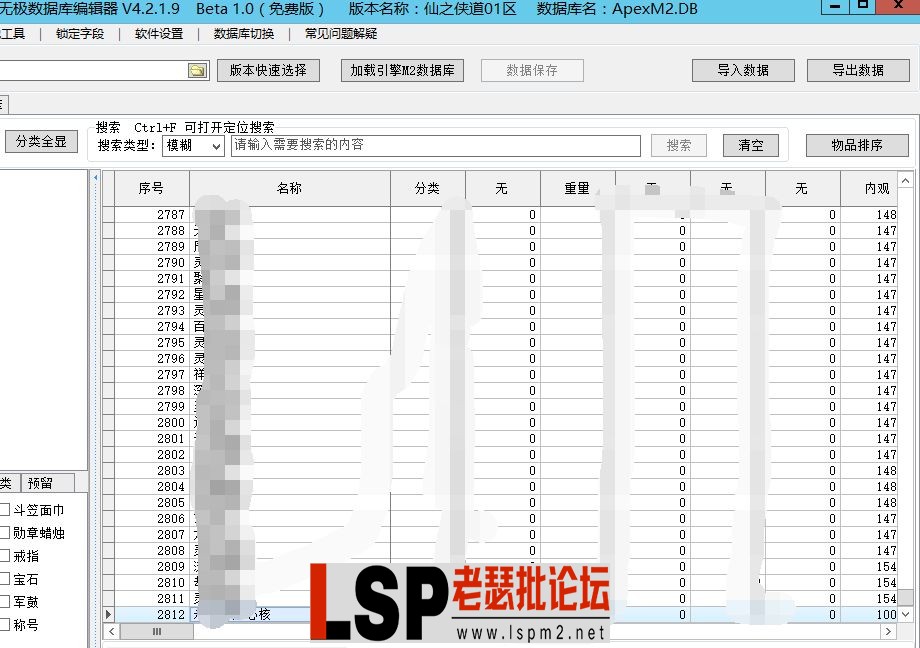This screenshot has height=648, width=920.
Task: Select the row numbered 2787
Action: click(500, 215)
